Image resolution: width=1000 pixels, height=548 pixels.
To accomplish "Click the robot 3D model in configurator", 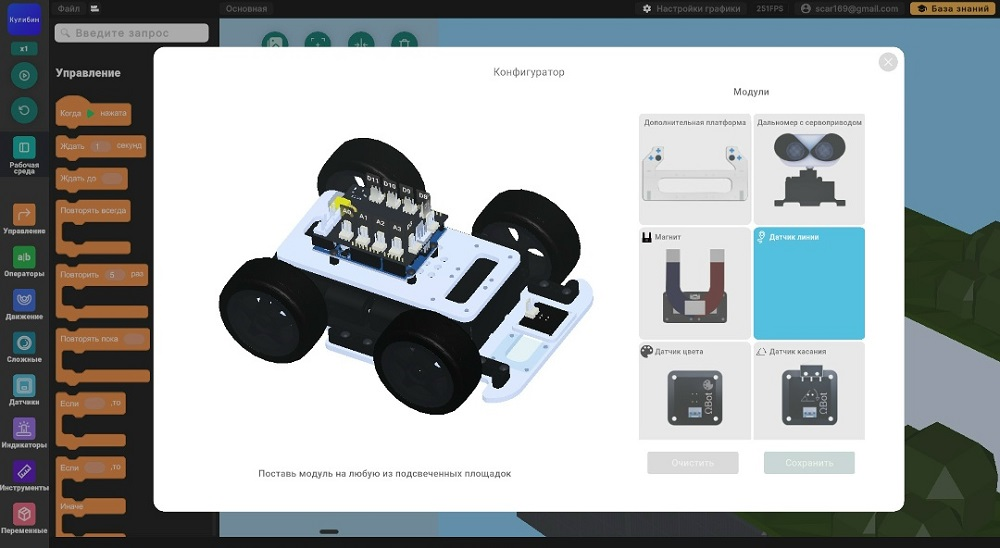I will click(404, 274).
